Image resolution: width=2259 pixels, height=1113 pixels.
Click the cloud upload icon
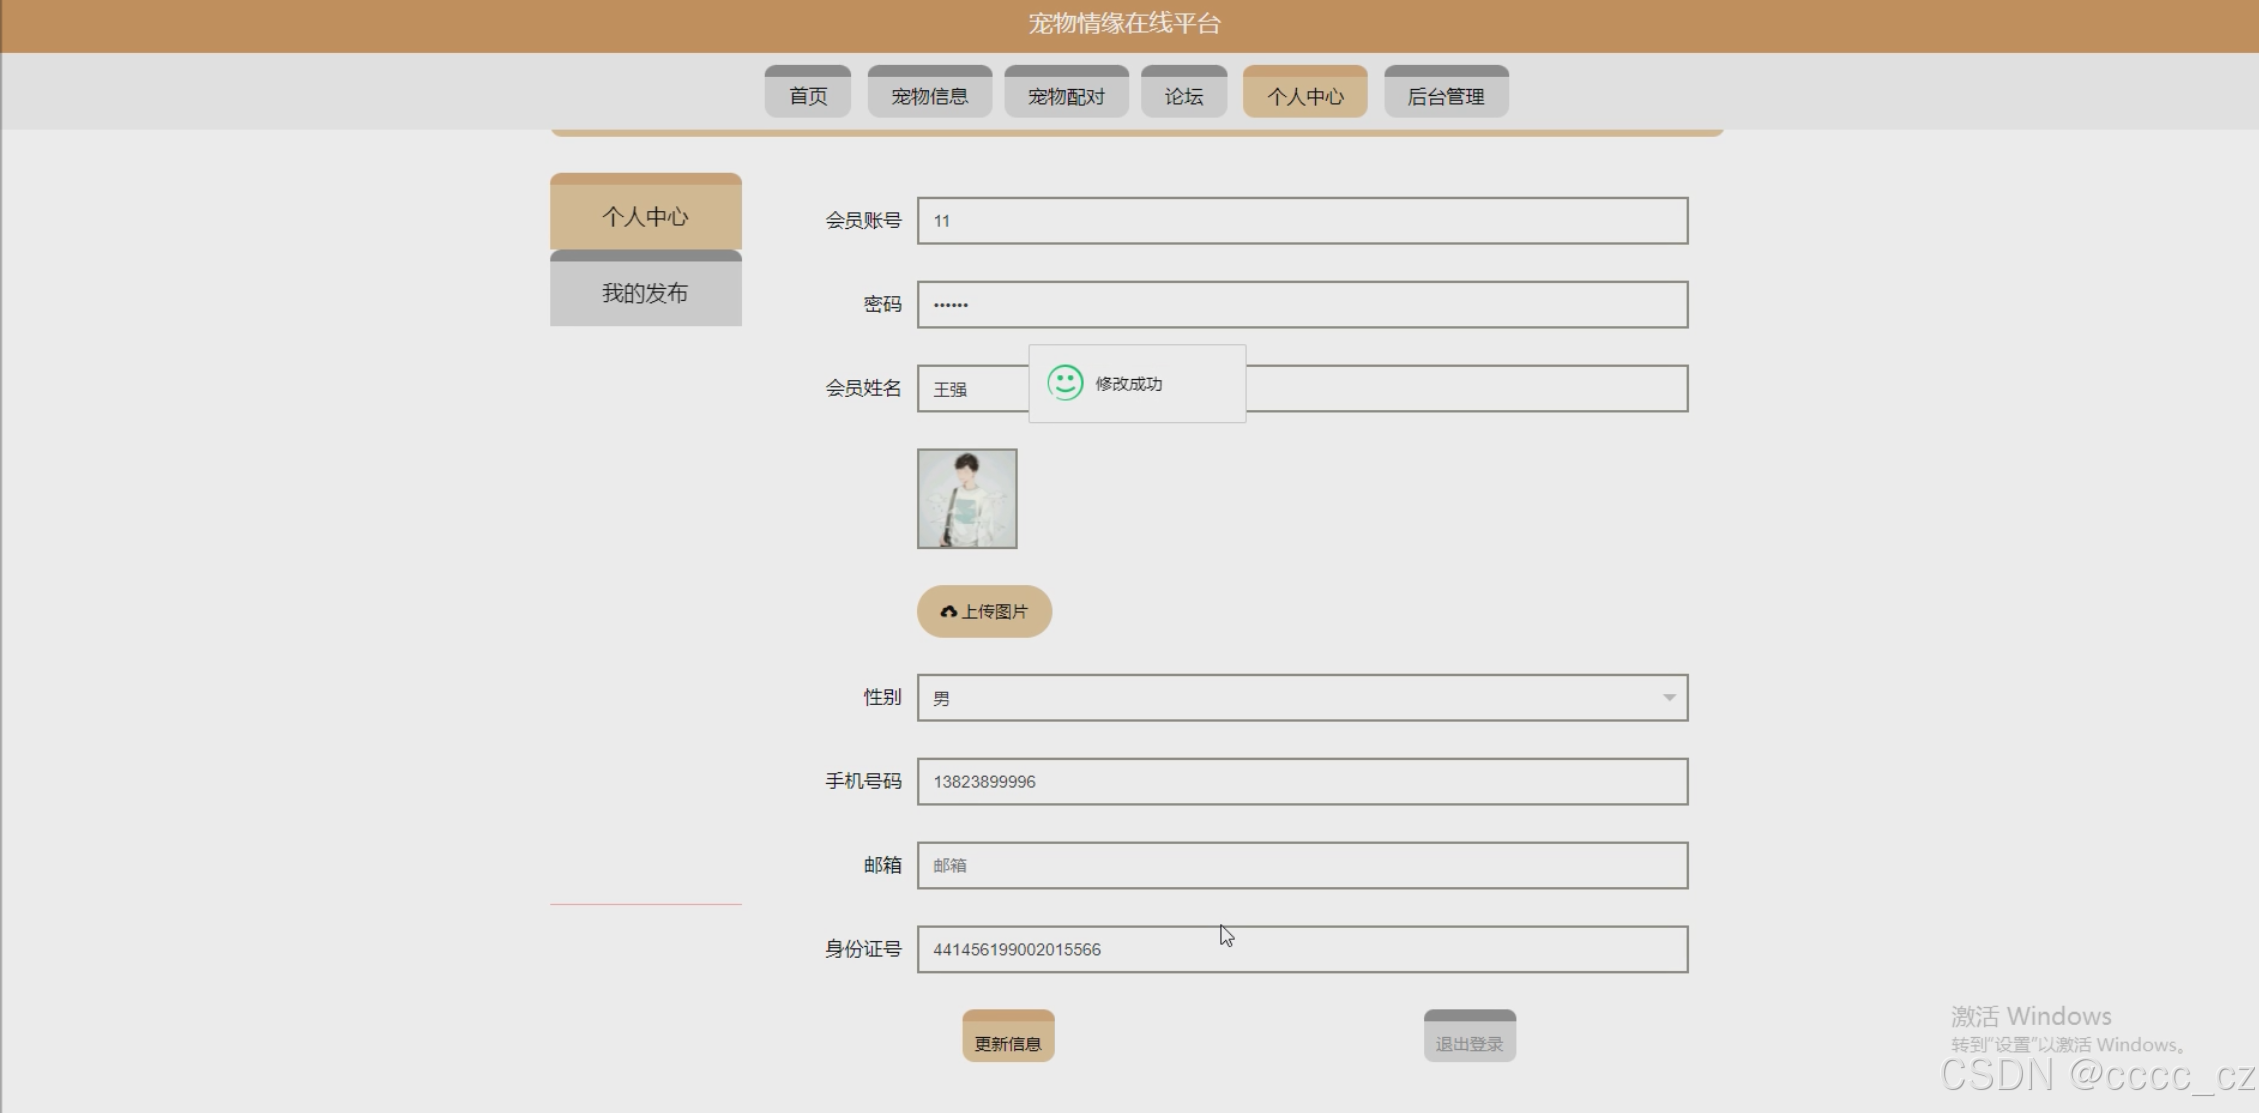tap(948, 612)
